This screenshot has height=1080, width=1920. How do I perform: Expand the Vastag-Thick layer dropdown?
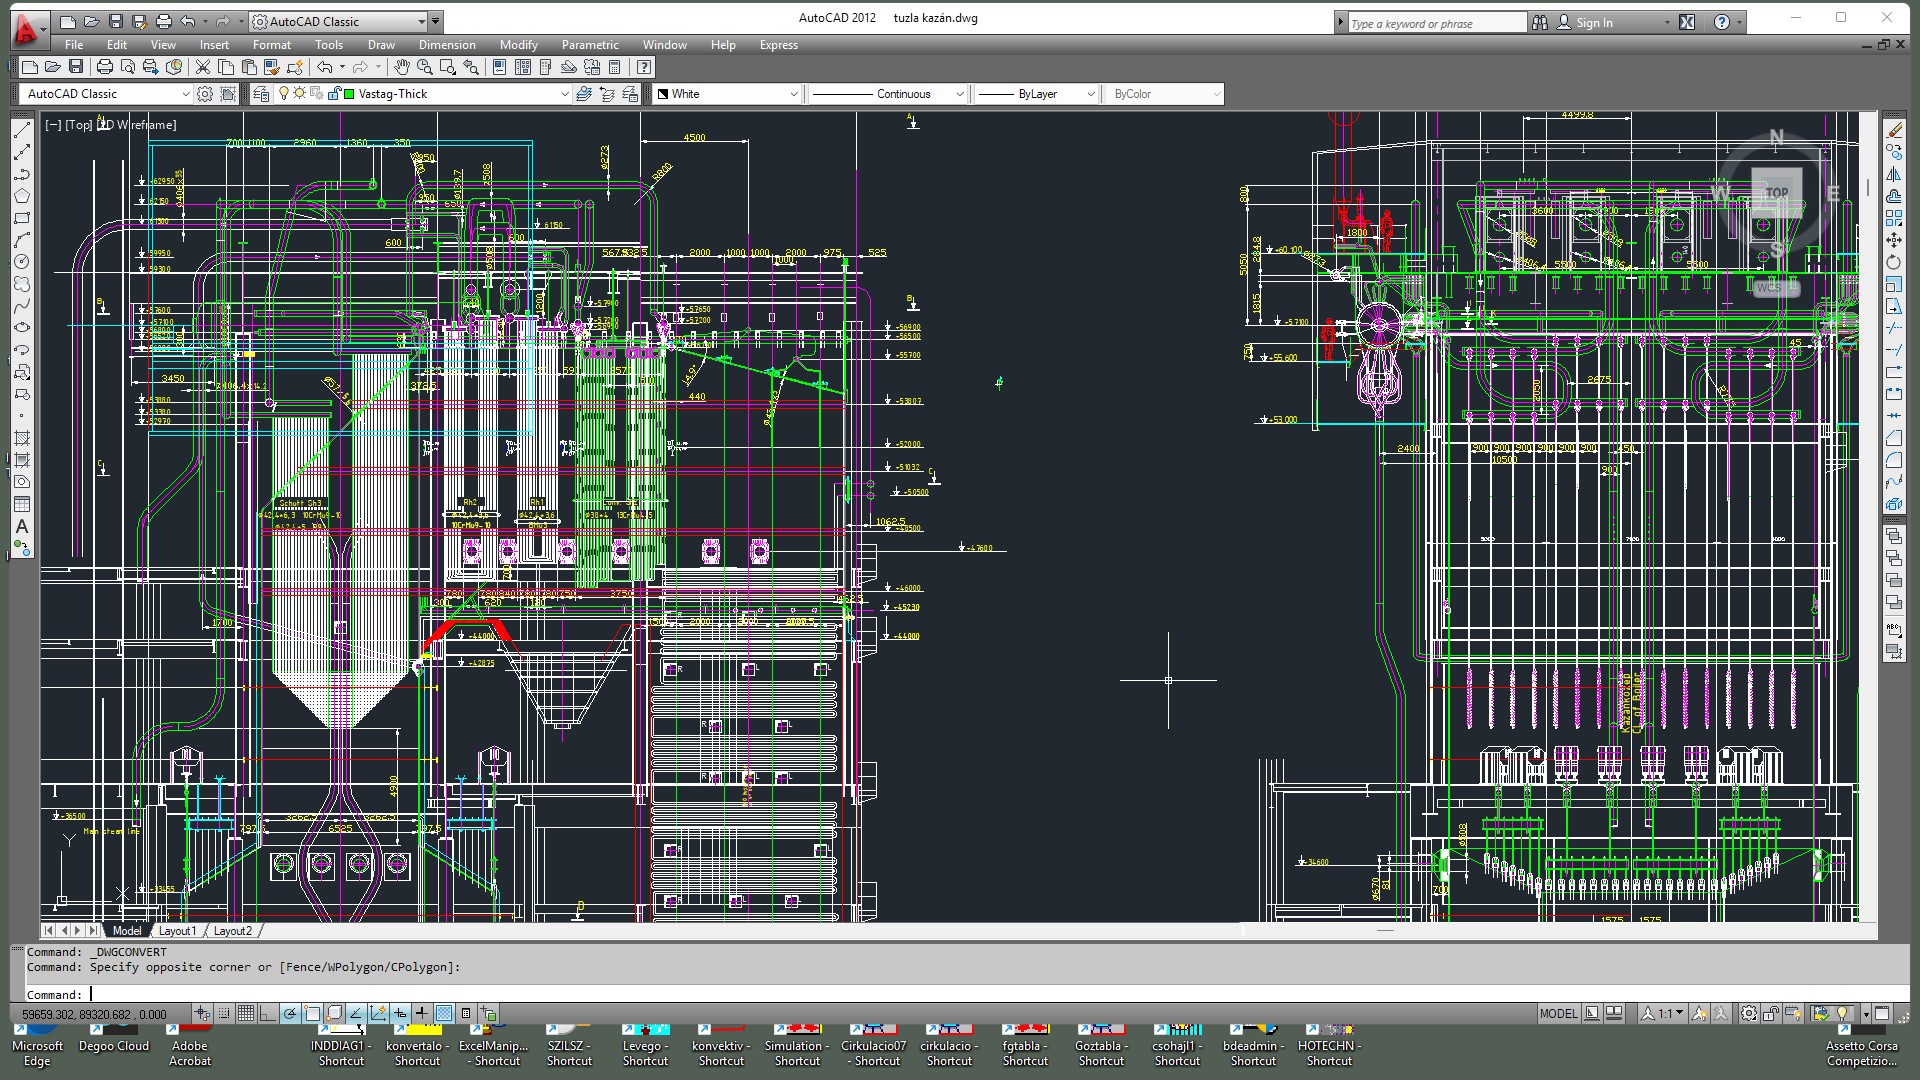point(564,94)
